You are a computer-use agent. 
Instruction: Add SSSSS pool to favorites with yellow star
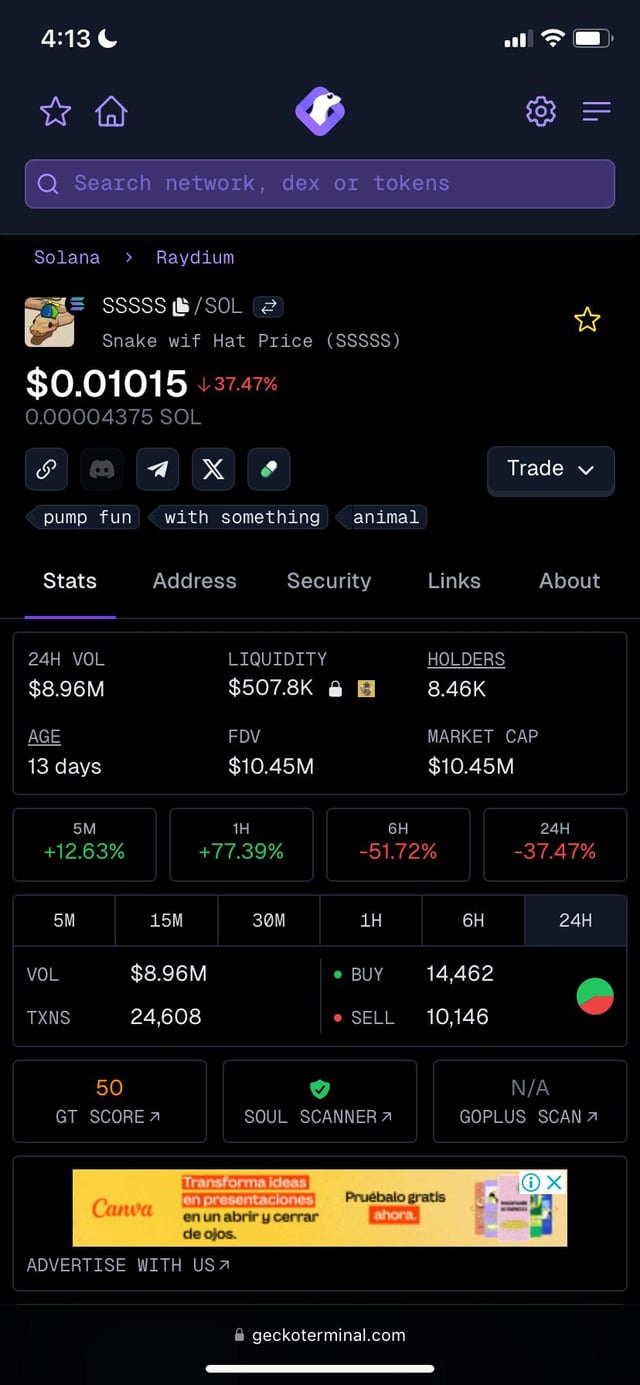pyautogui.click(x=587, y=320)
